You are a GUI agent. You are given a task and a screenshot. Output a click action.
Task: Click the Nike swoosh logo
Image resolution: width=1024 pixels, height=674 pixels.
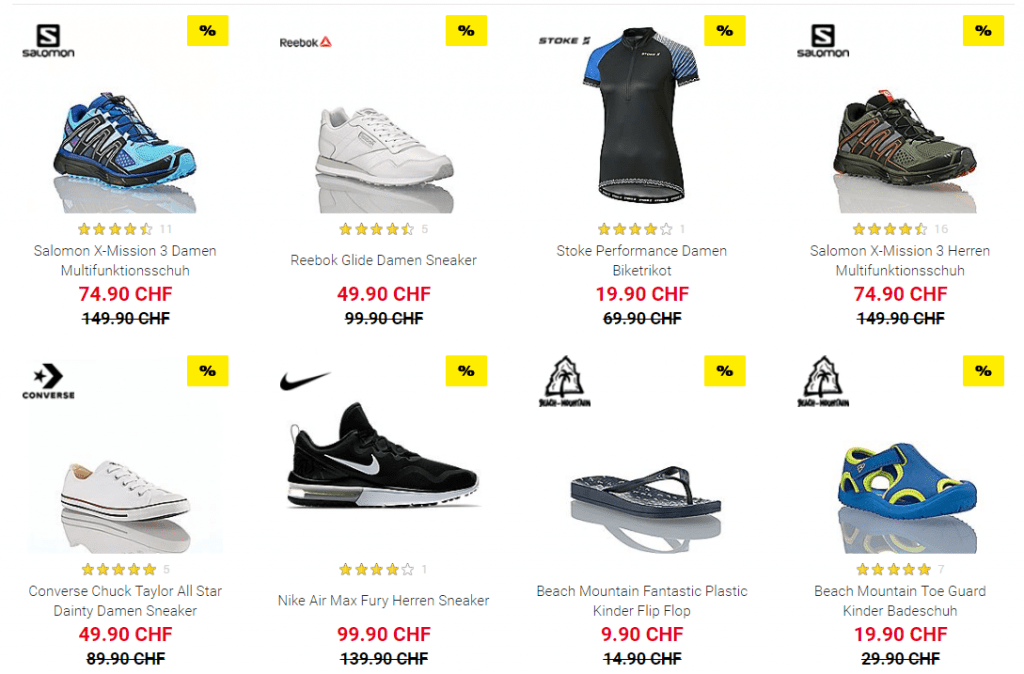tap(305, 380)
